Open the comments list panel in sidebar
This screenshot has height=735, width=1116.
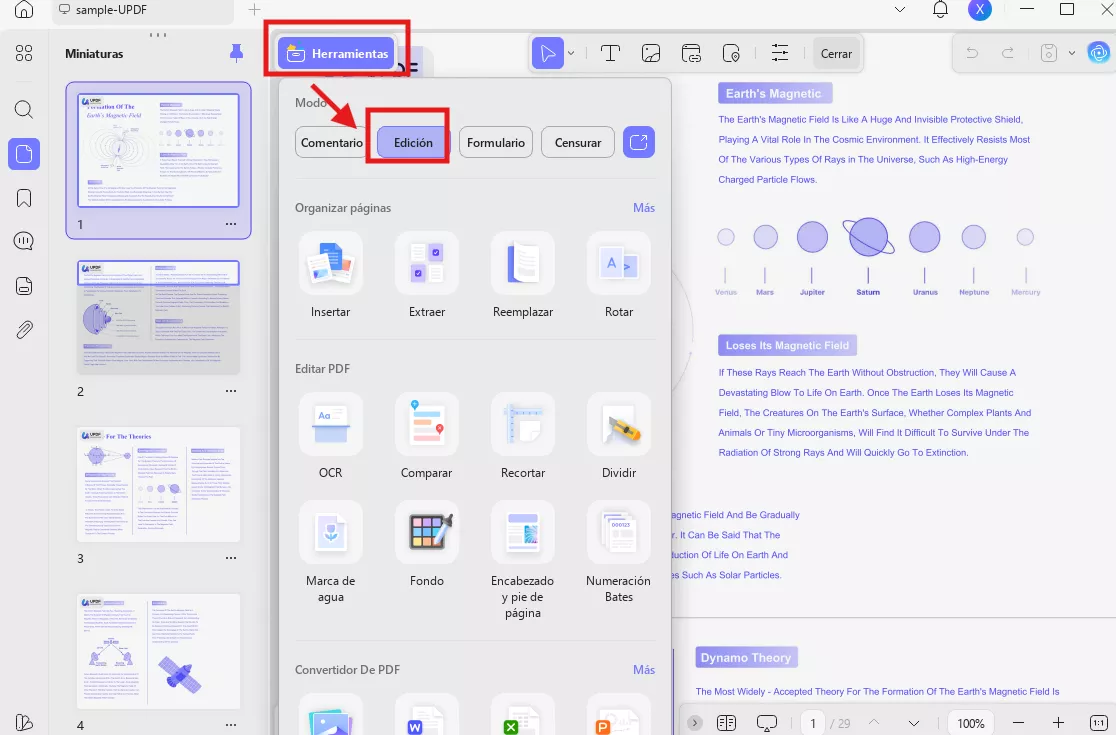point(23,242)
